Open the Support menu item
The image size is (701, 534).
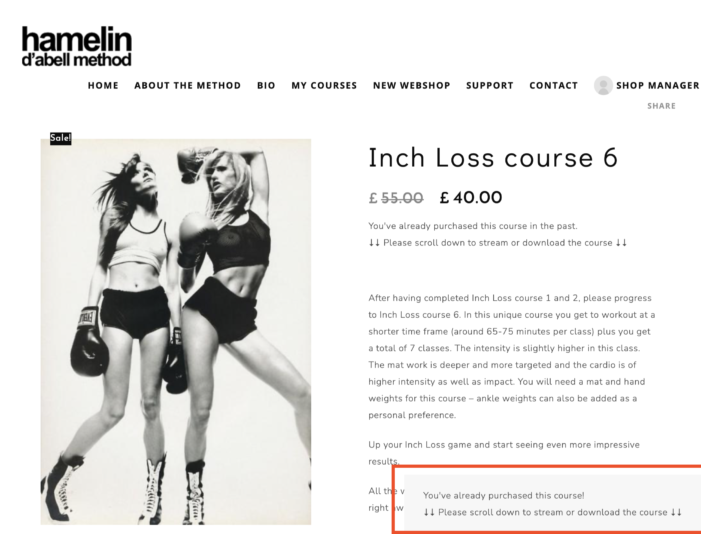pyautogui.click(x=490, y=85)
